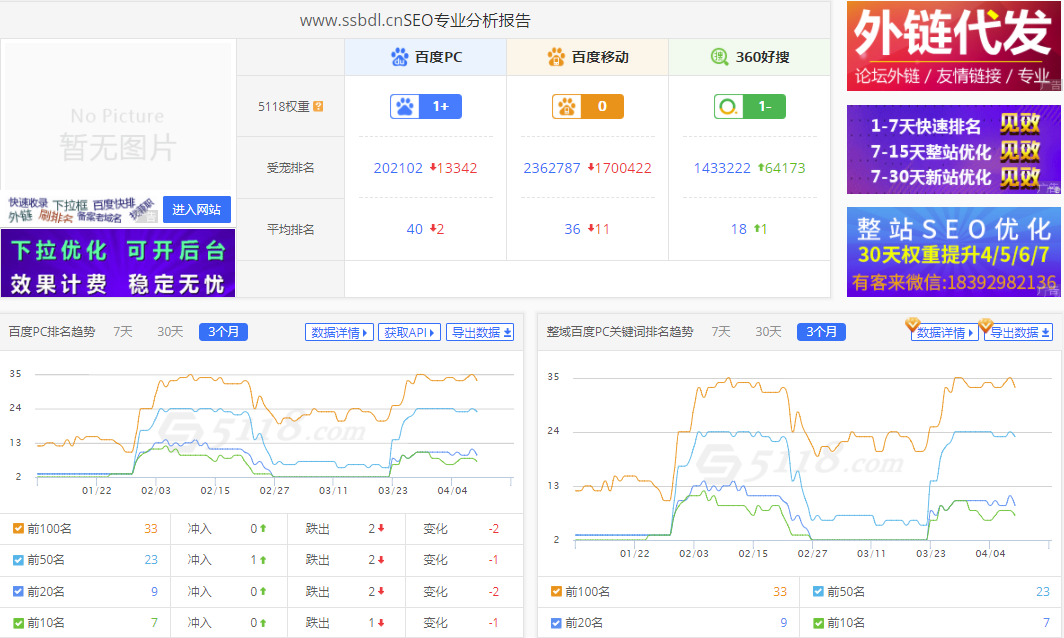Click the blue 1+ Baidu weight badge
Image resolution: width=1064 pixels, height=638 pixels.
pos(424,106)
